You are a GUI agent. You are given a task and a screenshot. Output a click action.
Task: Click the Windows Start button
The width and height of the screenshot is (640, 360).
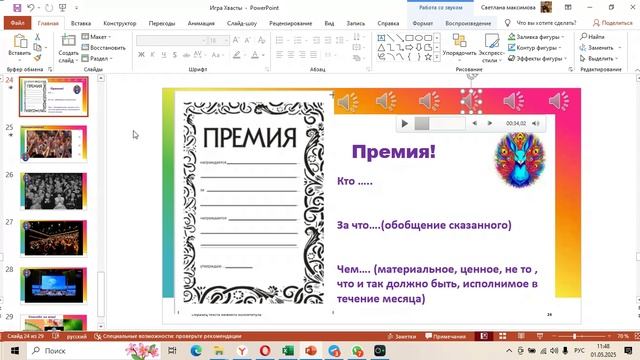tap(14, 351)
